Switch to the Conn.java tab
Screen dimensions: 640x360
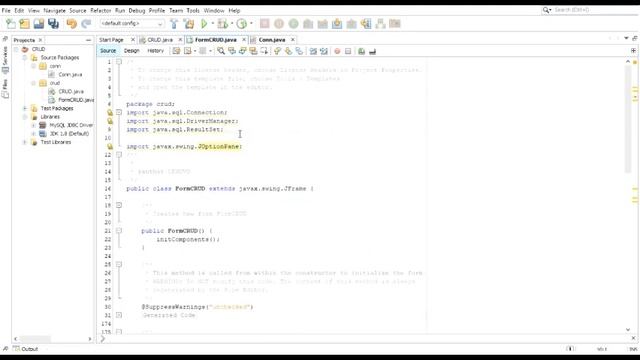pos(272,40)
